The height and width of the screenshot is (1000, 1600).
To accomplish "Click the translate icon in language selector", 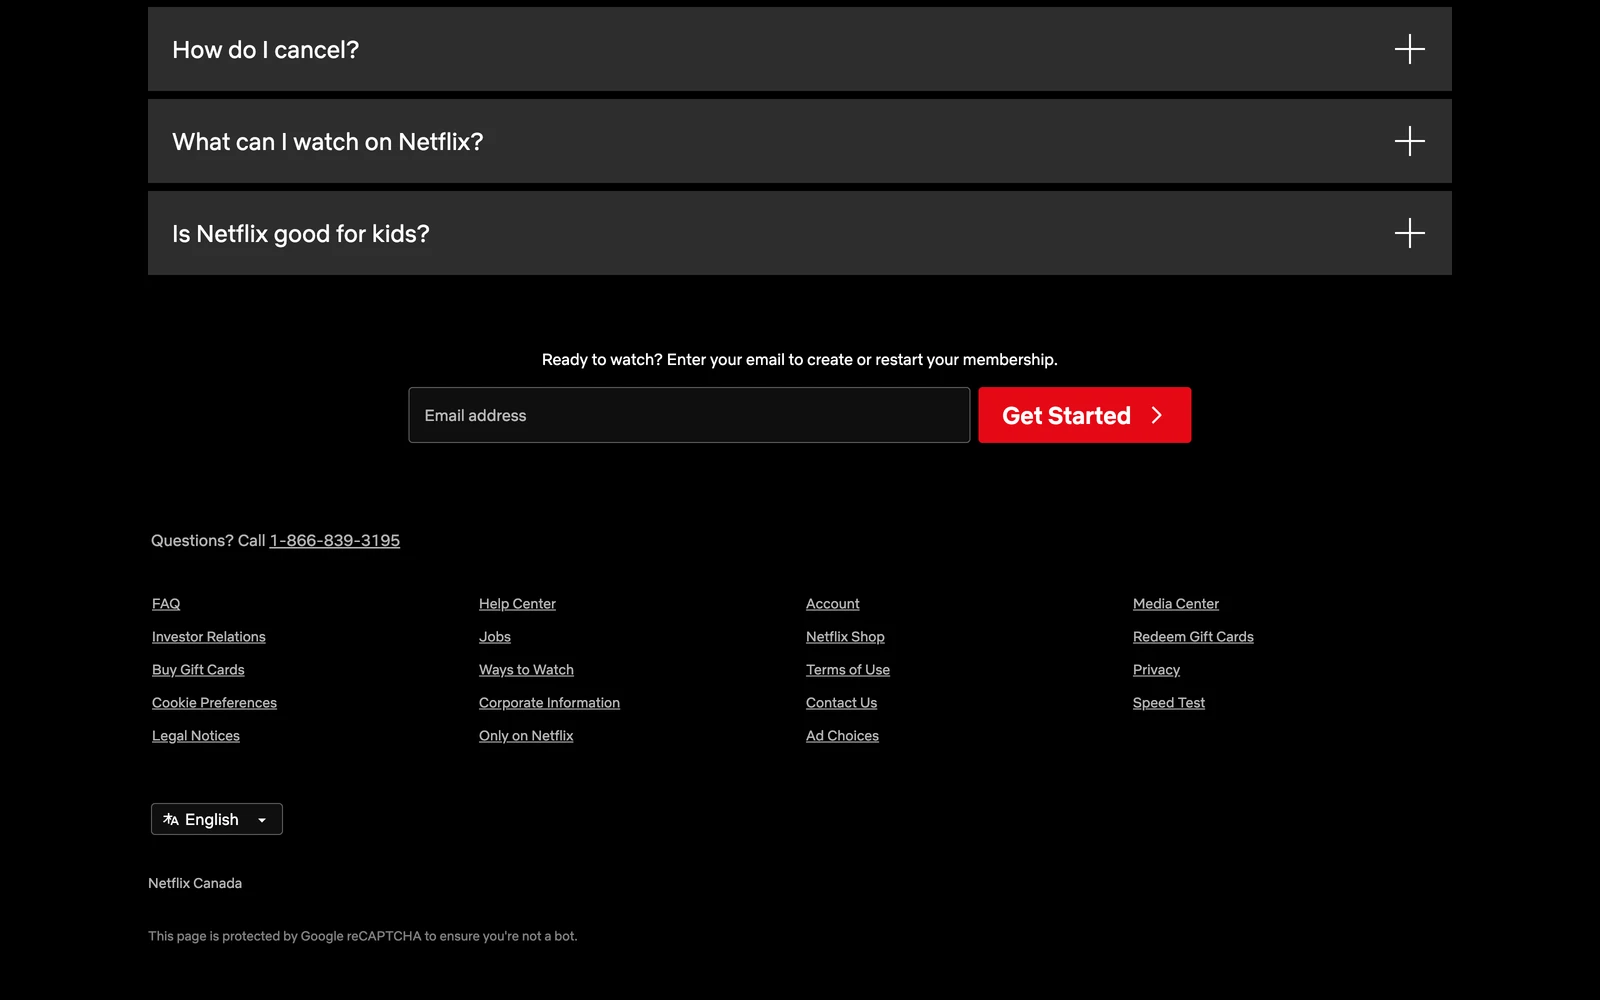I will click(x=171, y=819).
